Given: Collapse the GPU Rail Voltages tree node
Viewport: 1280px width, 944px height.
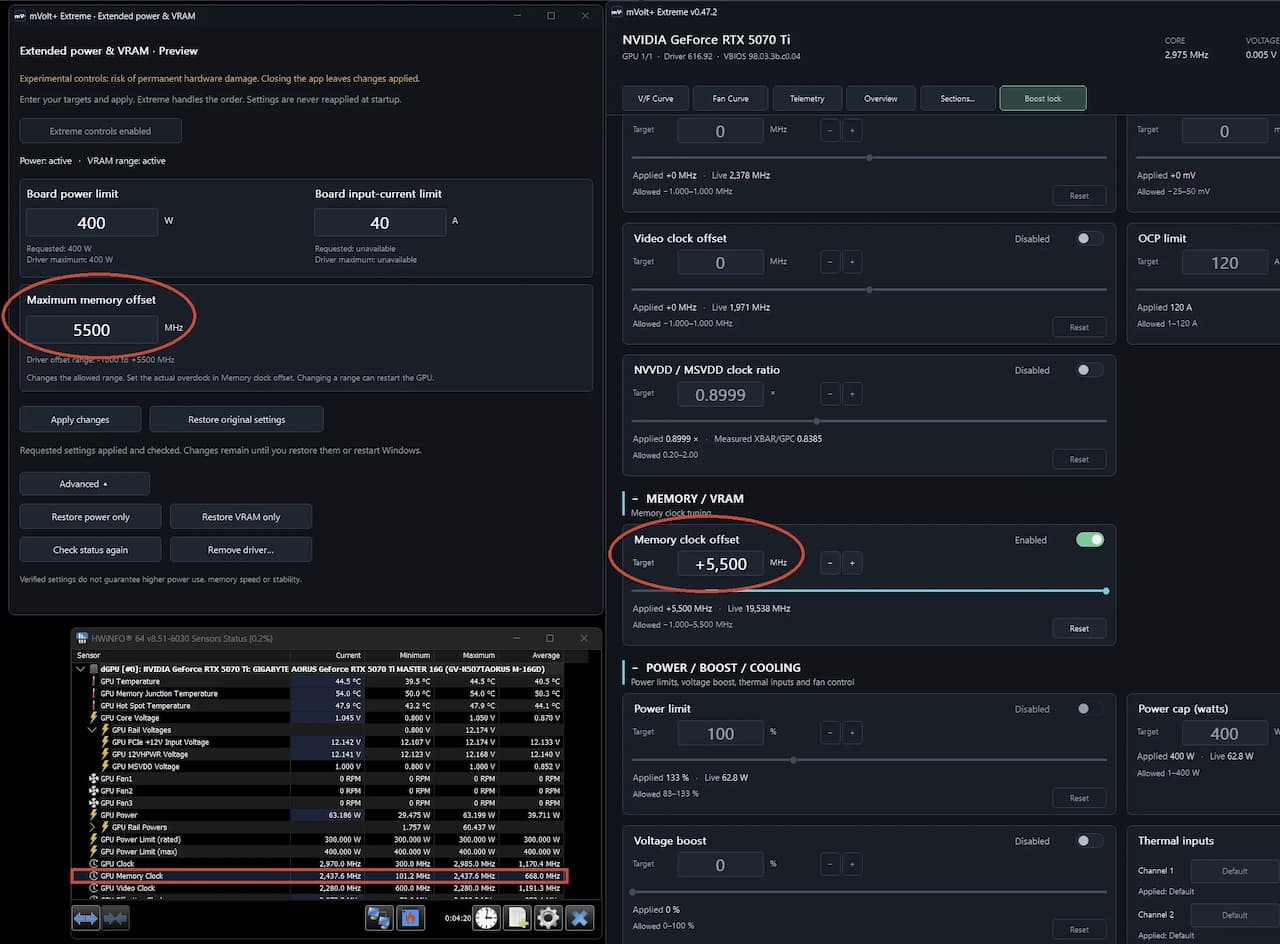Looking at the screenshot, I should click(x=94, y=730).
